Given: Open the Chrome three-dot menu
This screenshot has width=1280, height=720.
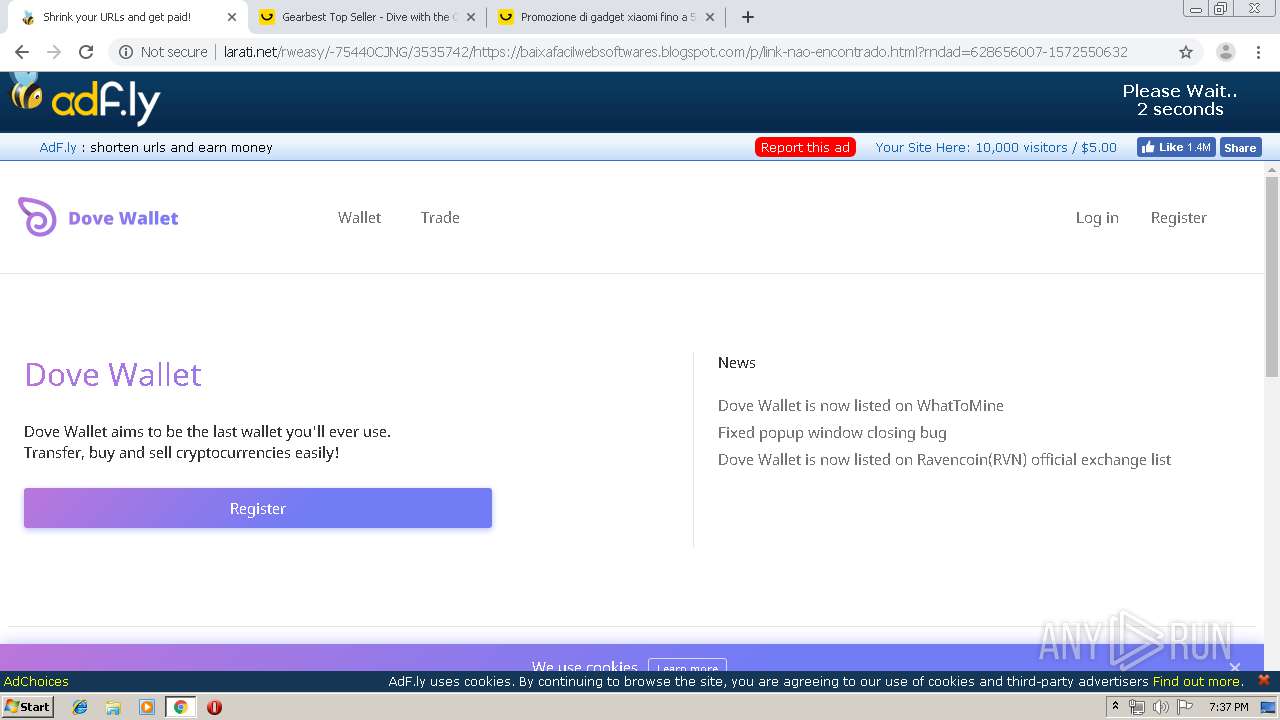Looking at the screenshot, I should pyautogui.click(x=1260, y=52).
